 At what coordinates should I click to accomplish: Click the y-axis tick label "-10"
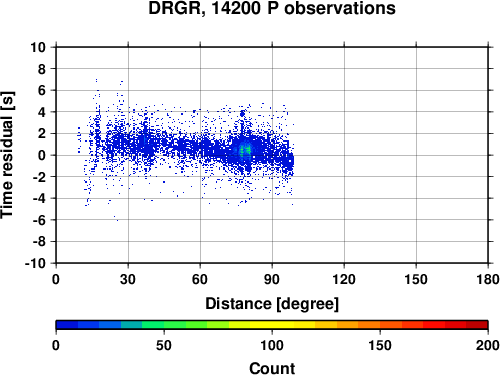[35, 263]
